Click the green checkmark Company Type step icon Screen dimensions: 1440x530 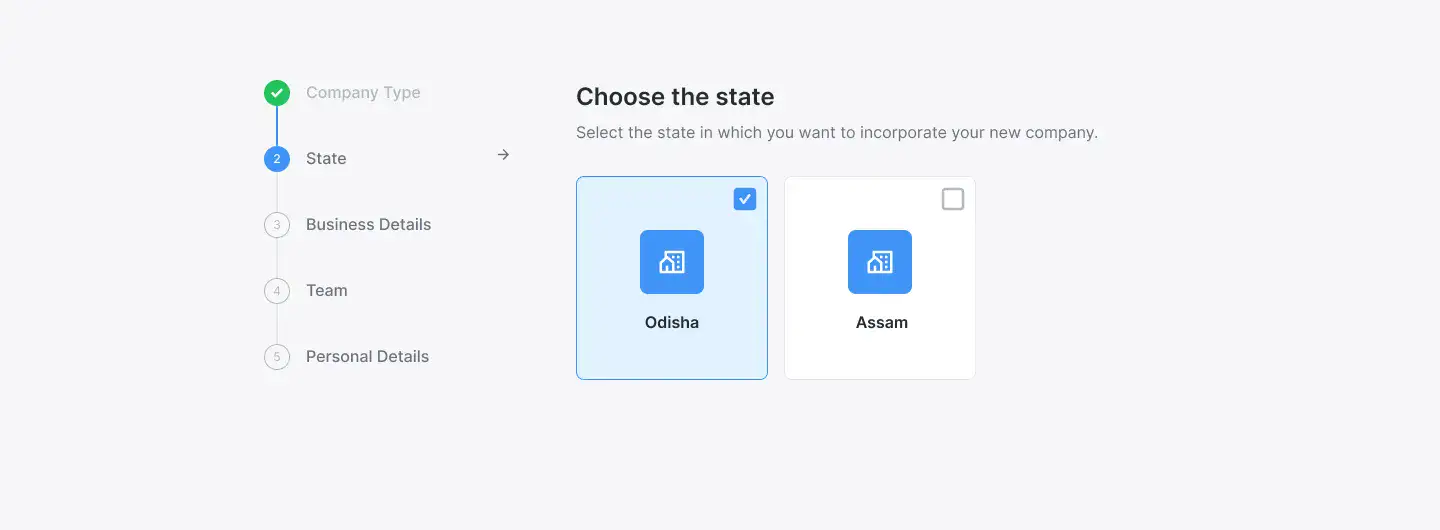[x=277, y=93]
